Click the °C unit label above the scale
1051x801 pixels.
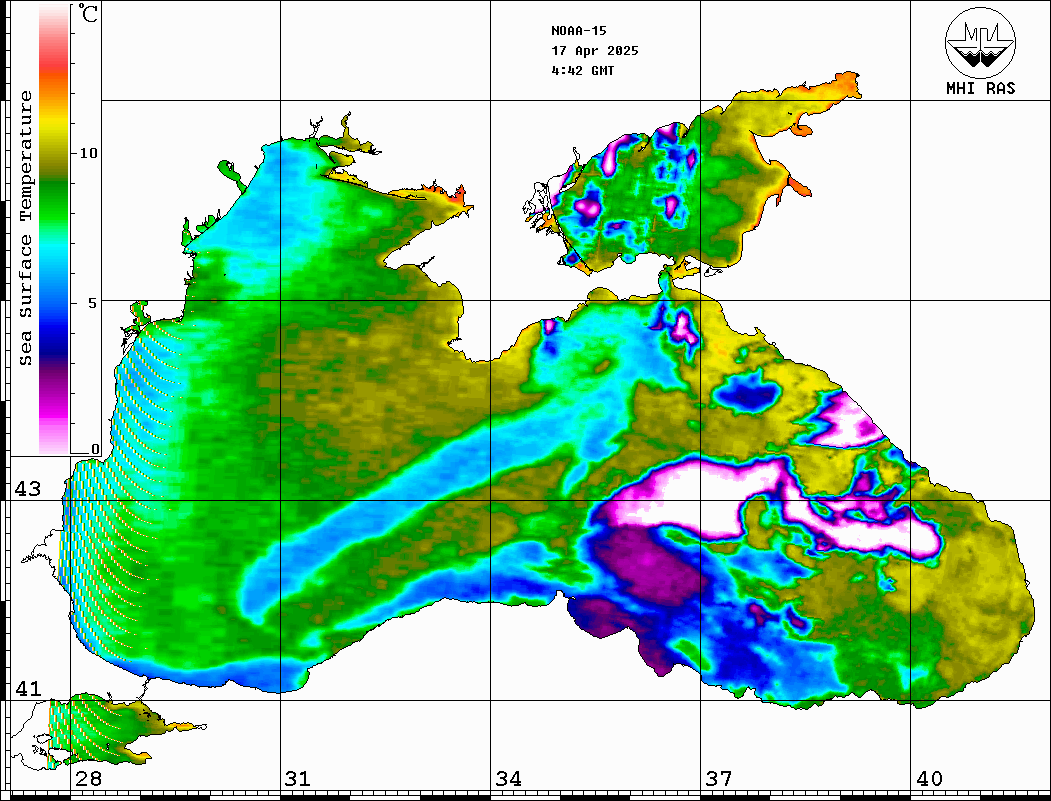90,15
